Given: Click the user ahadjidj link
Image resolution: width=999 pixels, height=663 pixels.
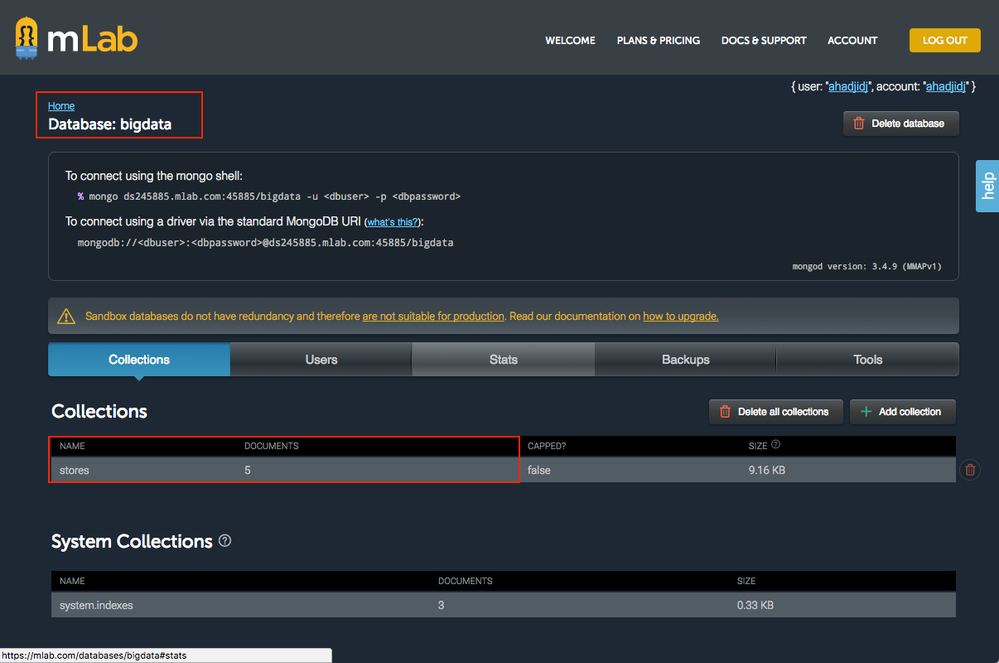Looking at the screenshot, I should click(847, 87).
